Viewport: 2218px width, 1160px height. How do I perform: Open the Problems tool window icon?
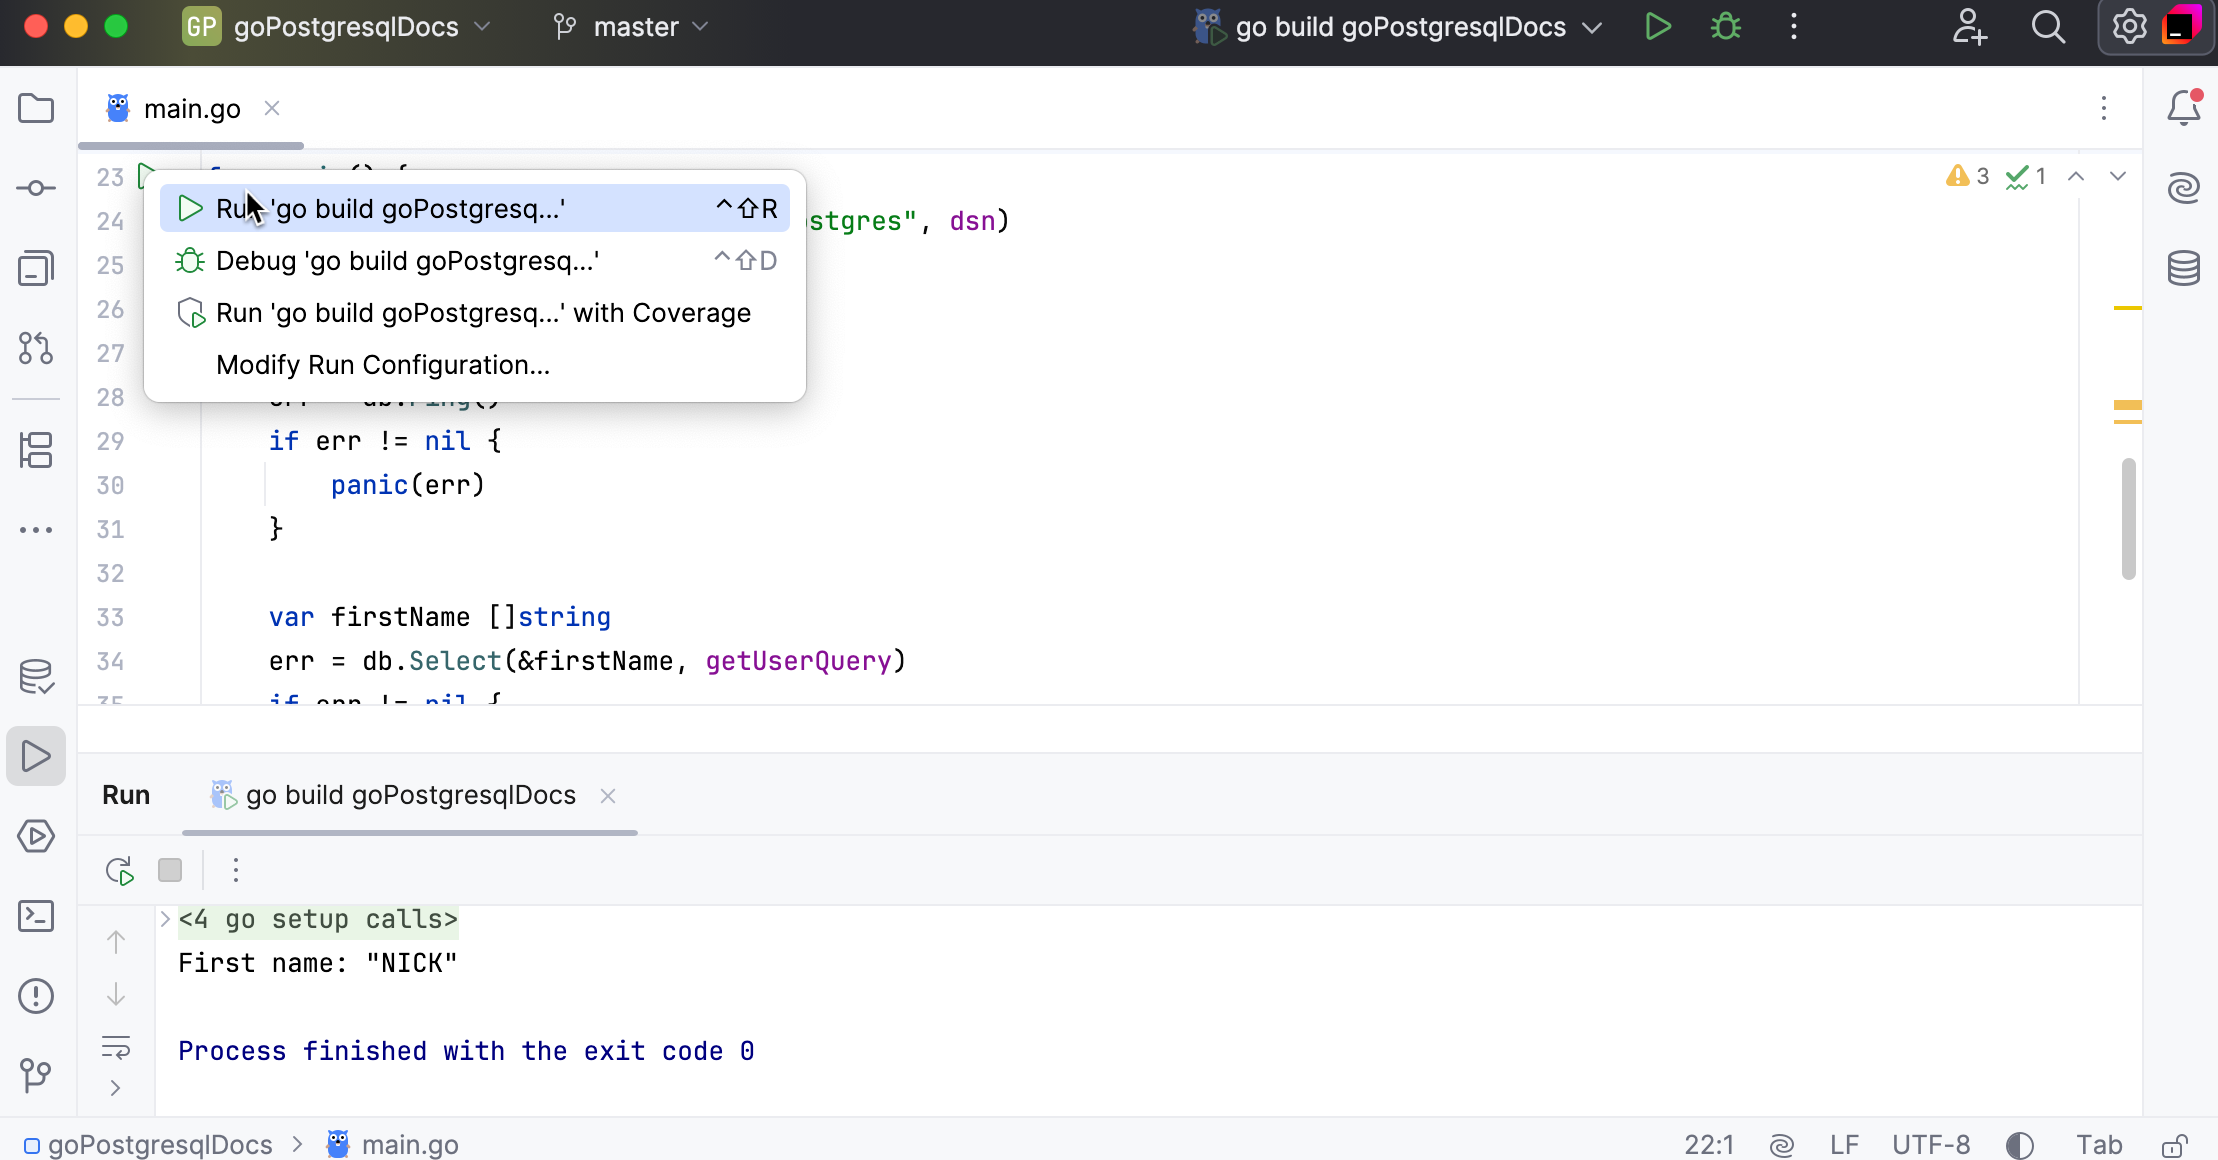click(x=36, y=996)
